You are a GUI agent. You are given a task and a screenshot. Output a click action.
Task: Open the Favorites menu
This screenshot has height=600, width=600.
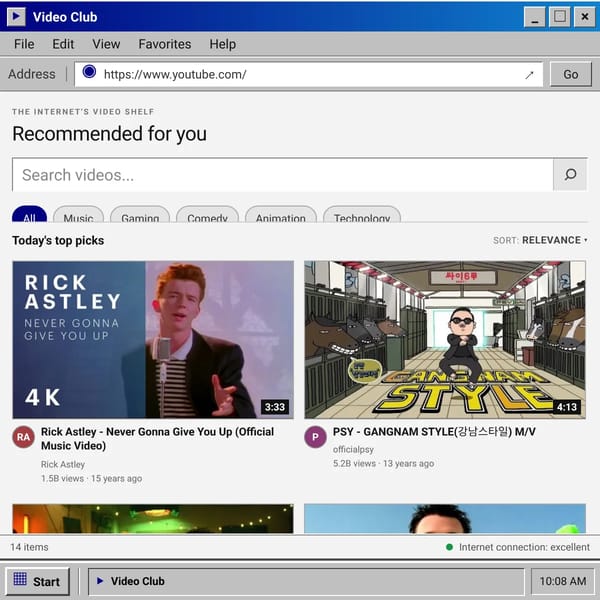pyautogui.click(x=165, y=44)
